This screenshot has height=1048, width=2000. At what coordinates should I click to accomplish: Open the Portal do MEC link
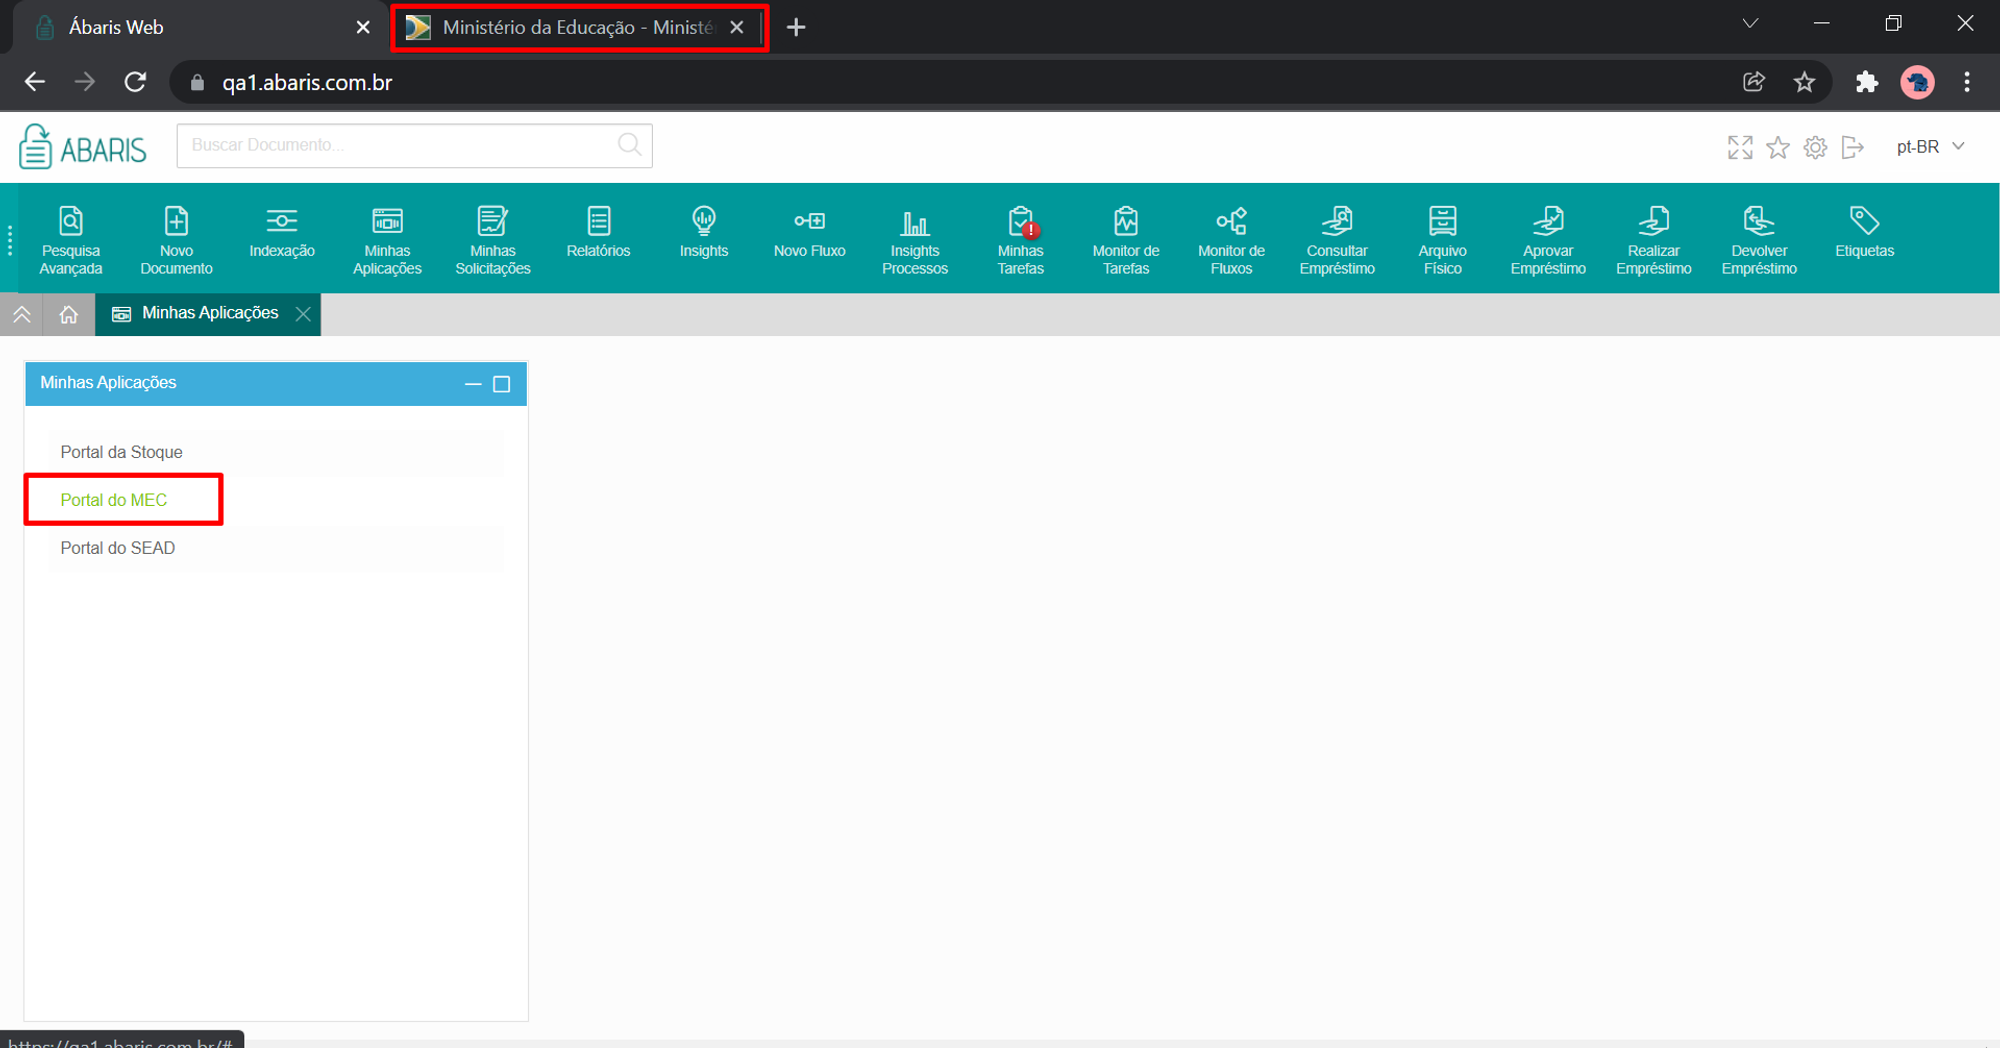pos(114,500)
